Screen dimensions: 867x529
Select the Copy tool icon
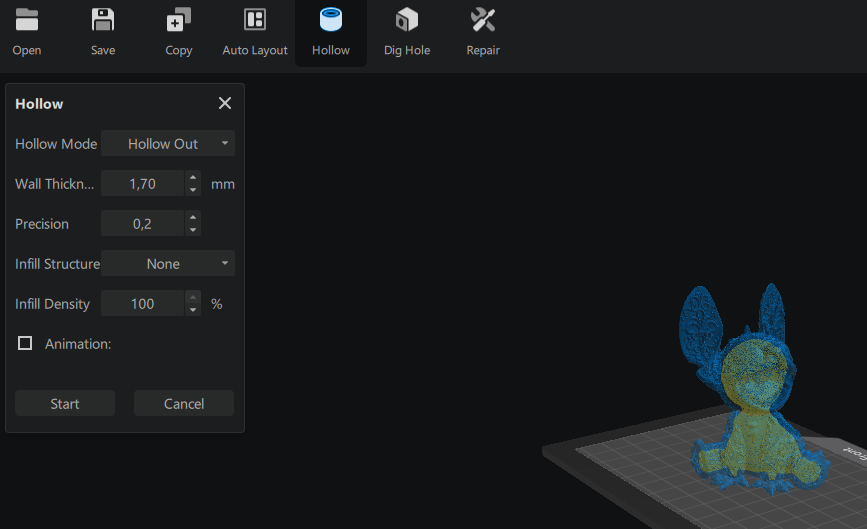[179, 20]
